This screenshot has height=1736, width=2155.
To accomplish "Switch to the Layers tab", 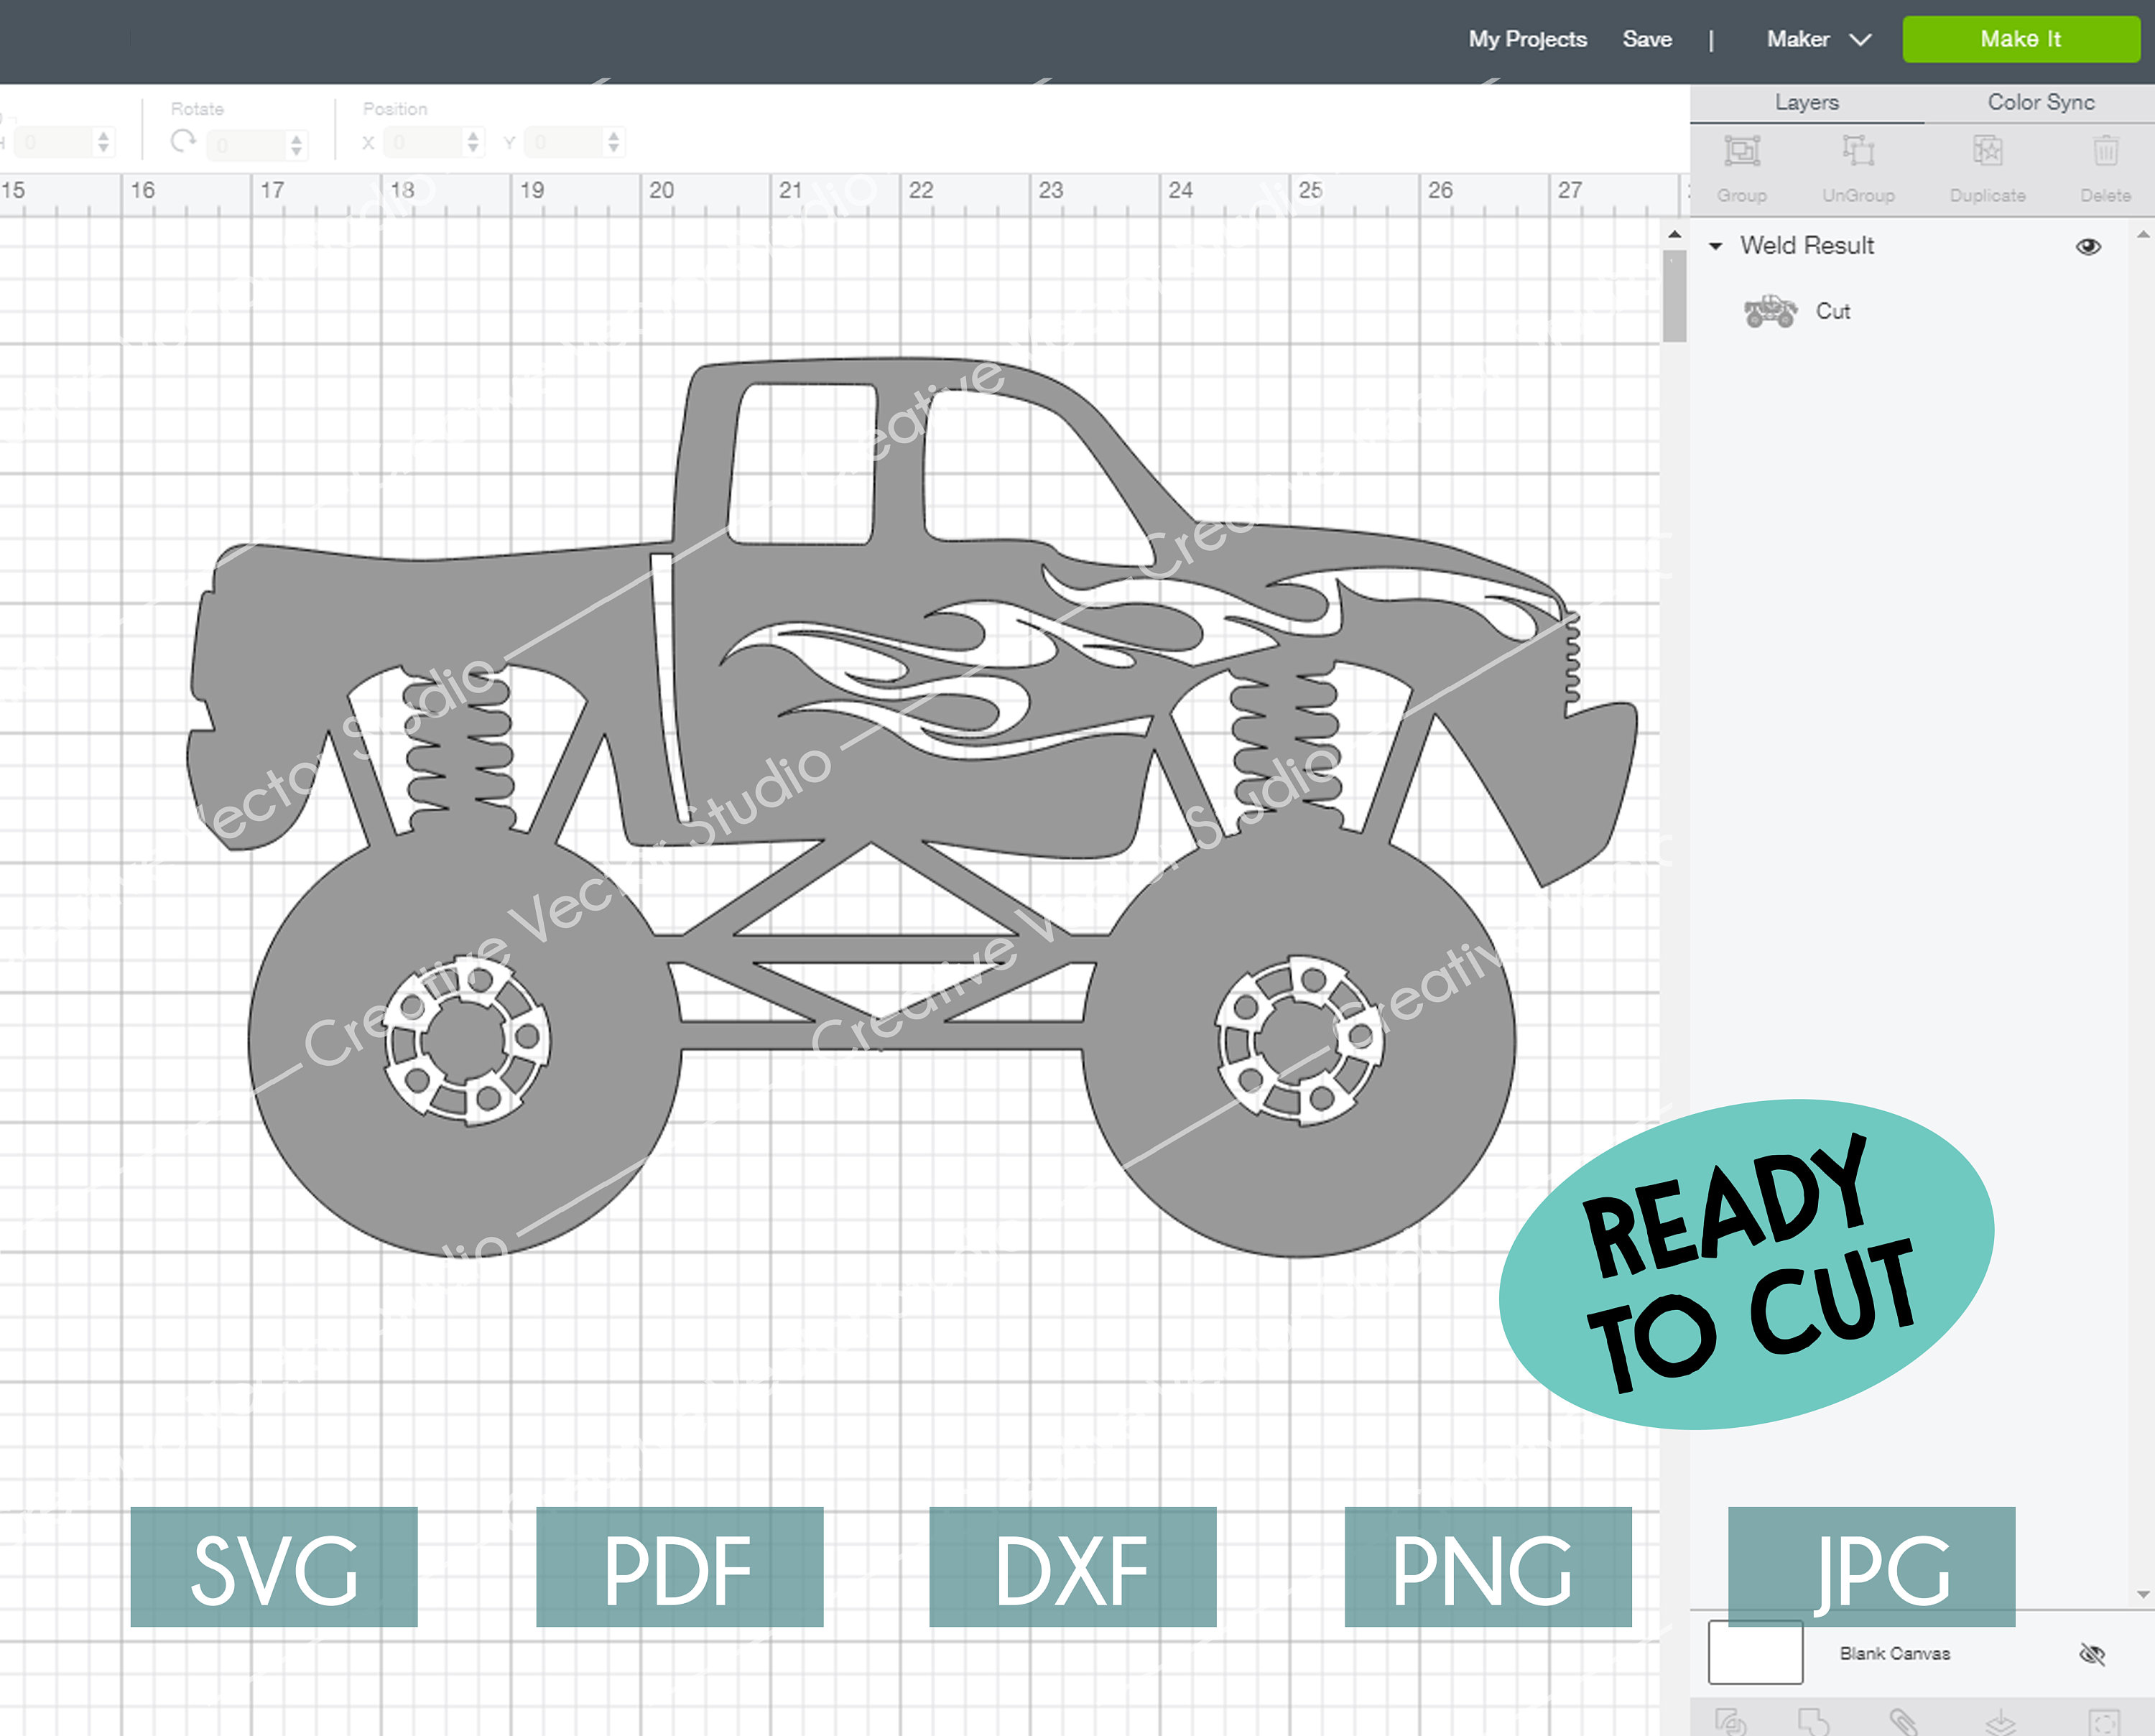I will pyautogui.click(x=1806, y=102).
